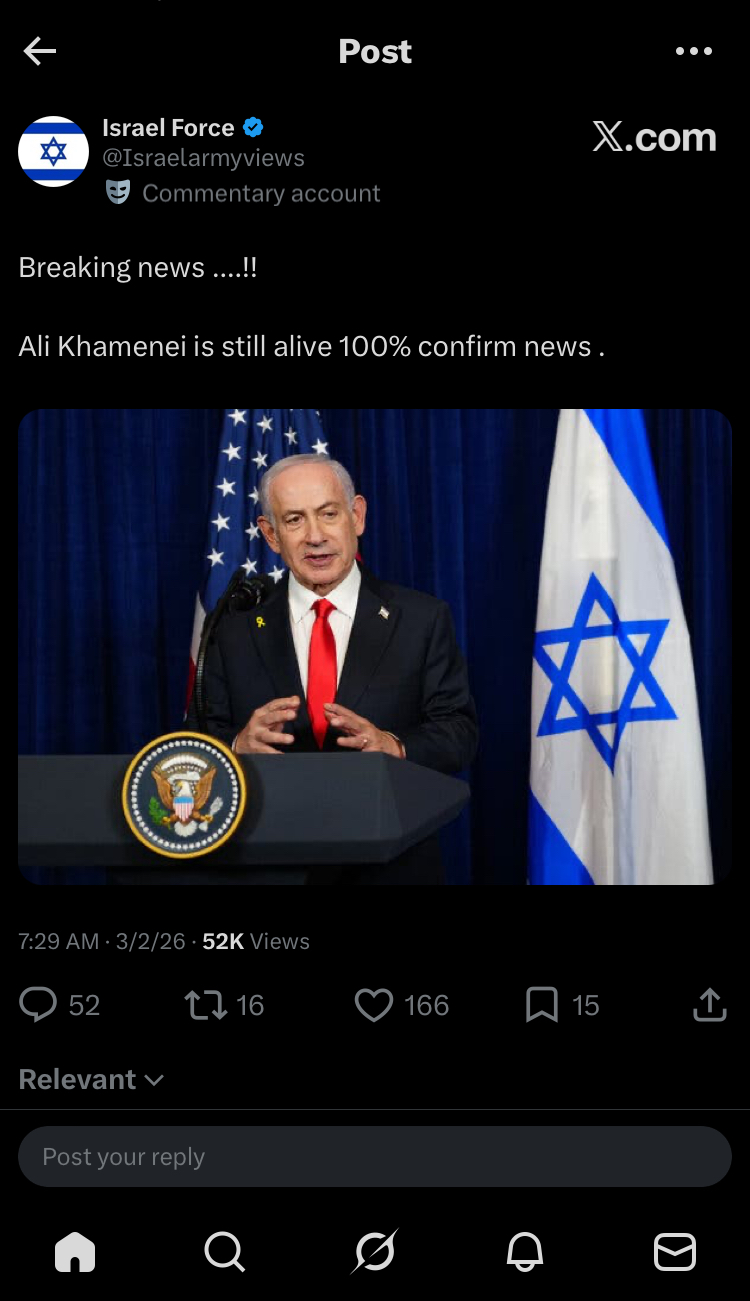Open the Notifications bell icon
The width and height of the screenshot is (750, 1301).
(x=525, y=1251)
